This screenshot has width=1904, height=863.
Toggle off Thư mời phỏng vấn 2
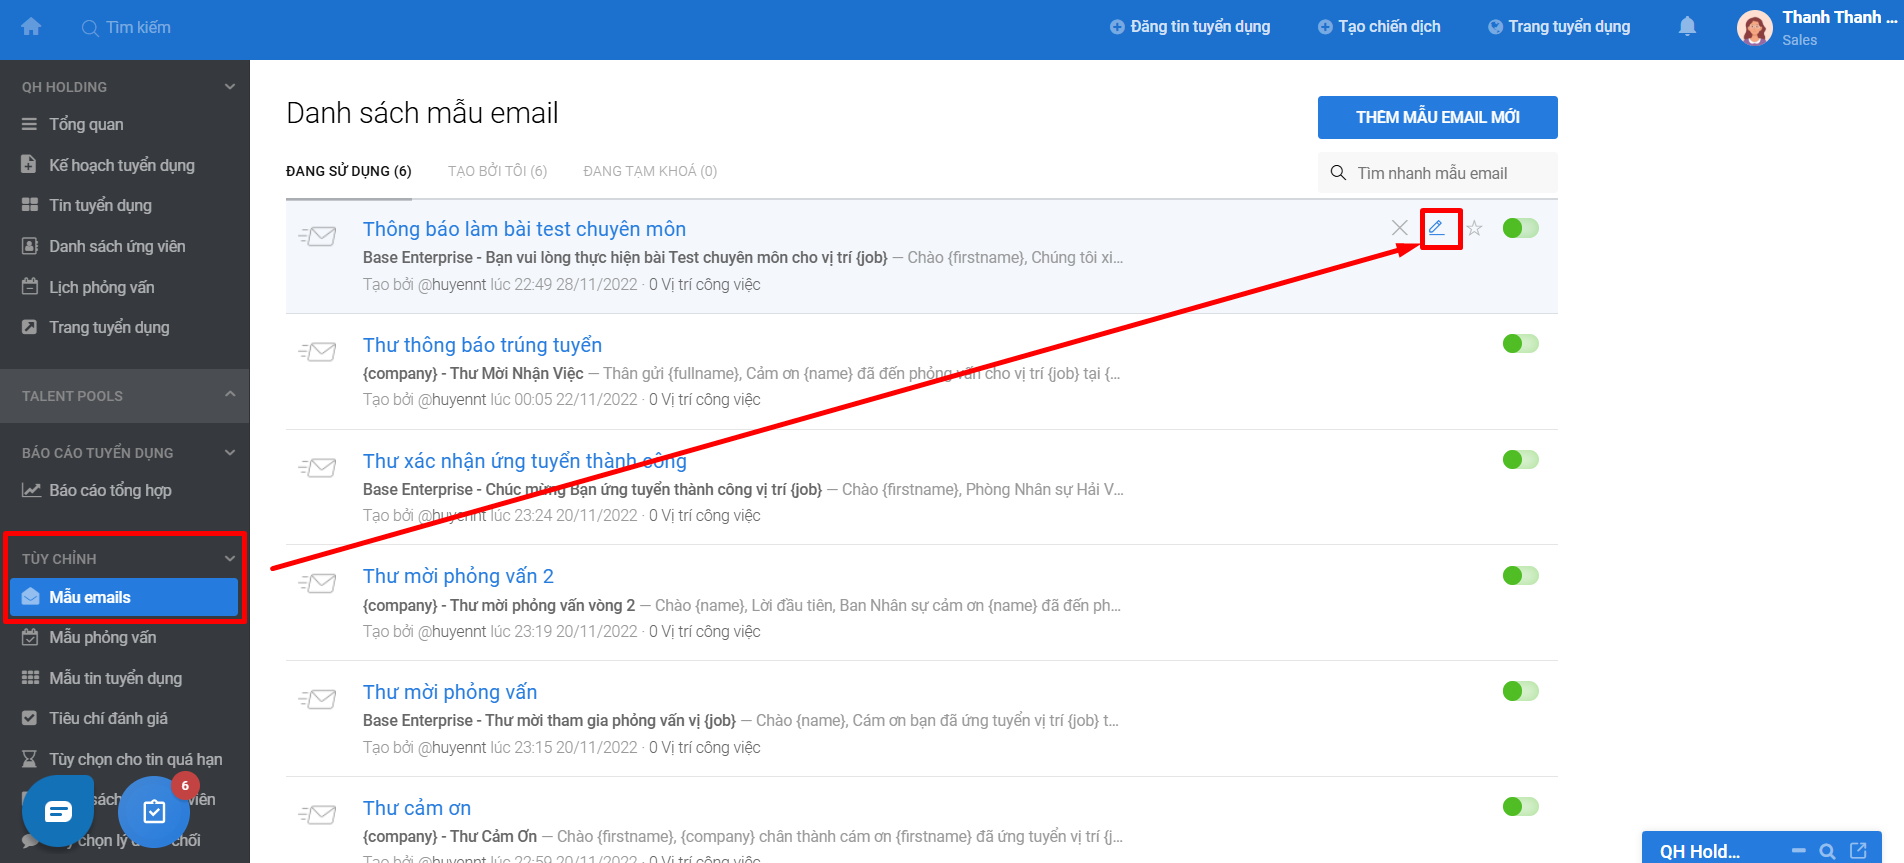point(1520,575)
